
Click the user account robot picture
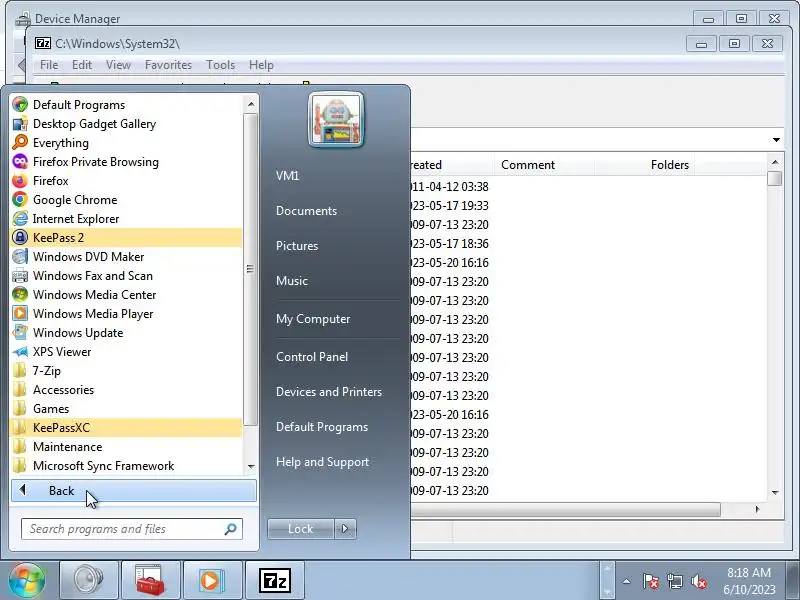coord(336,119)
